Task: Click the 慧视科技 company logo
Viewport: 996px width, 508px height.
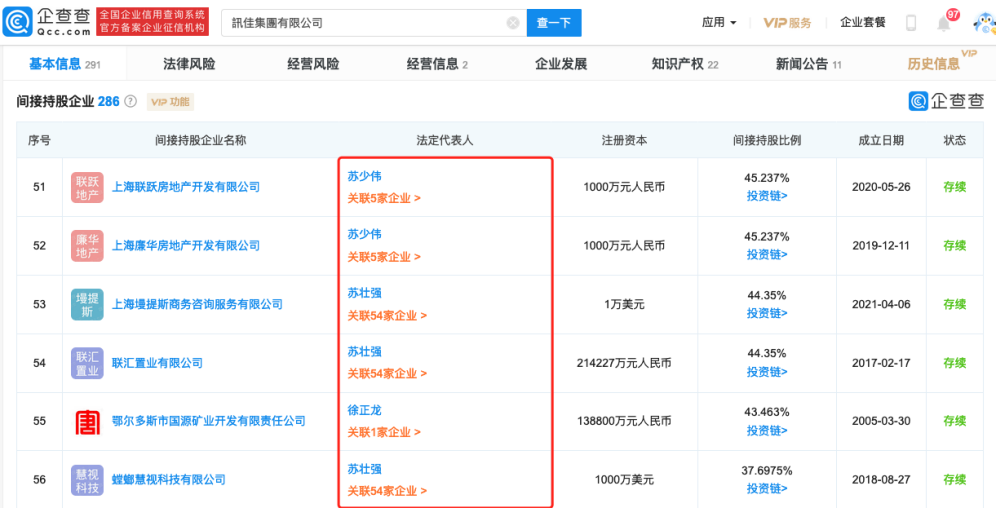Action: (x=87, y=480)
